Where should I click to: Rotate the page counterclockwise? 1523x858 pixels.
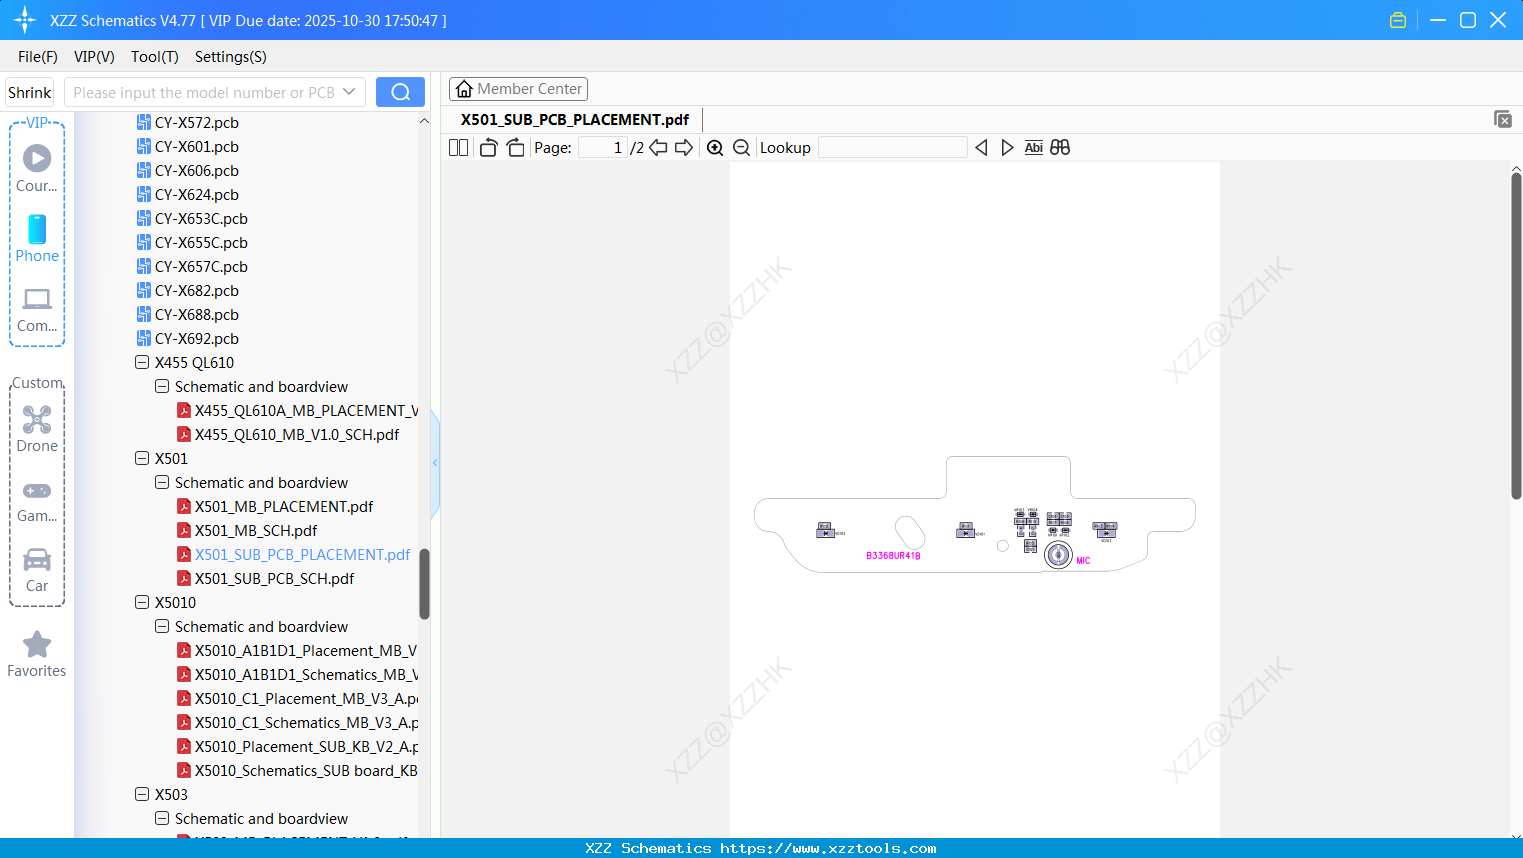click(488, 147)
